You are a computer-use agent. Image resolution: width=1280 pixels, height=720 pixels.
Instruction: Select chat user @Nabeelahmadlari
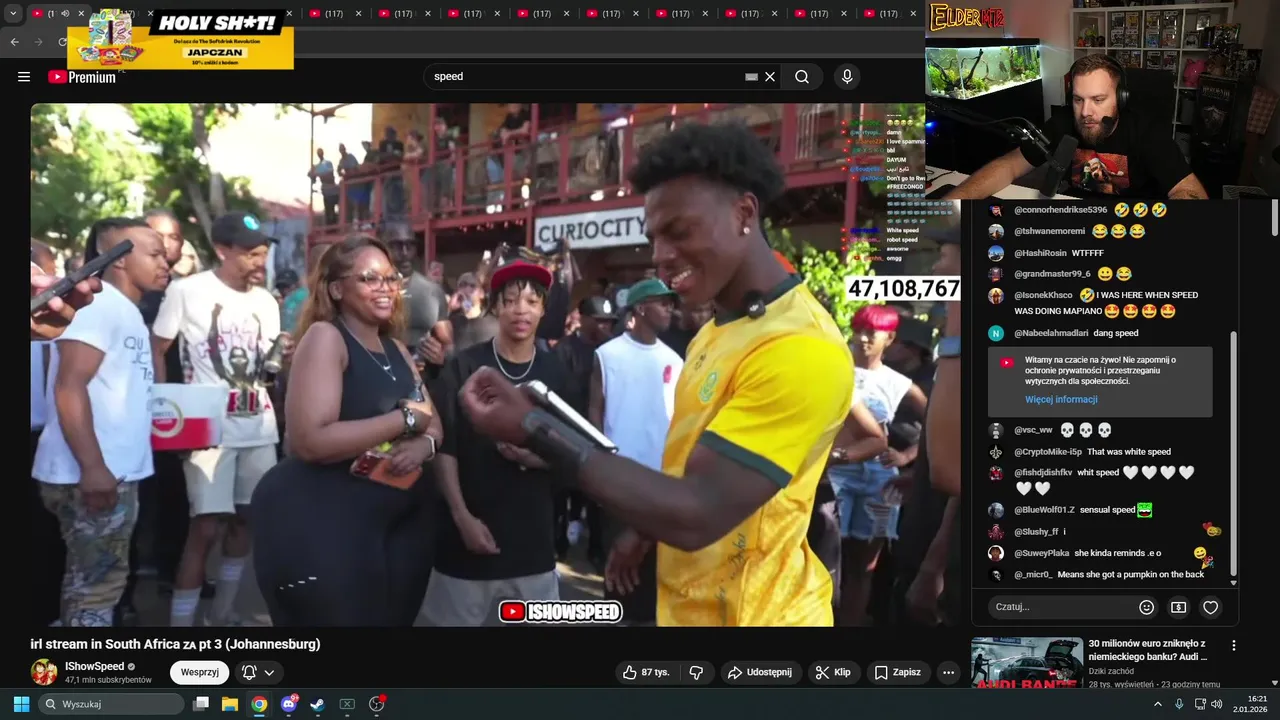pos(1050,334)
